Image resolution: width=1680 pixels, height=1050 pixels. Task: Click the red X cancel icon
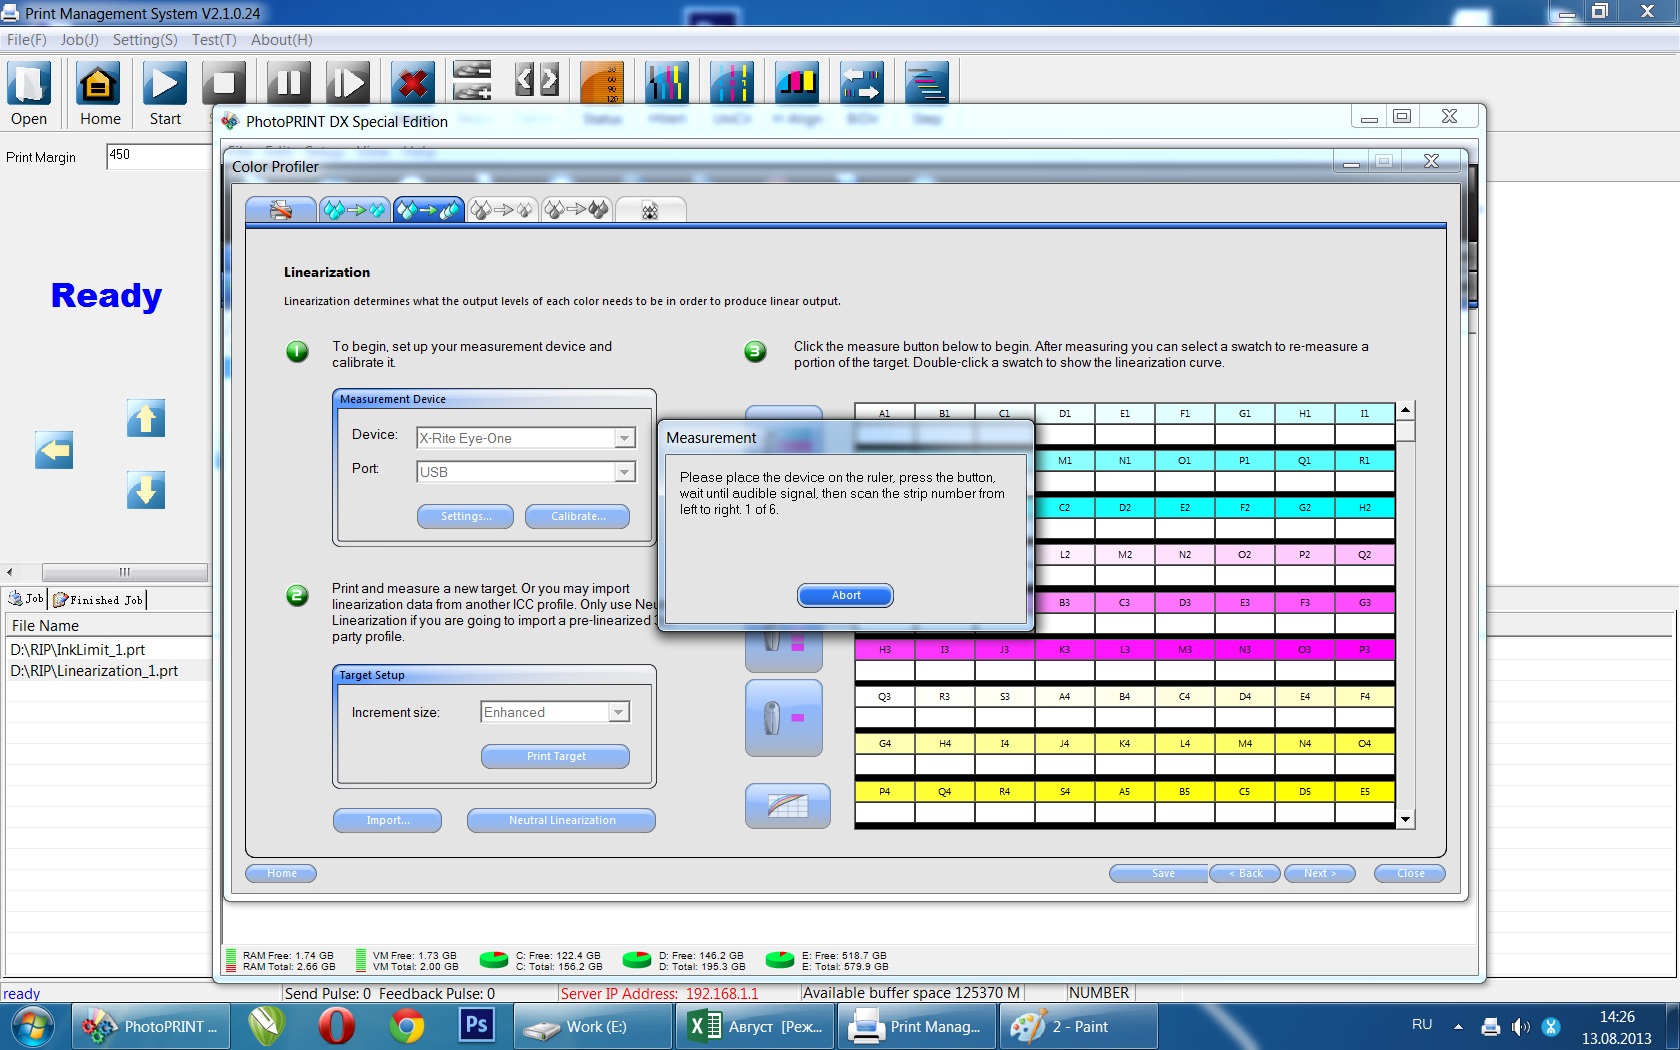tap(412, 83)
